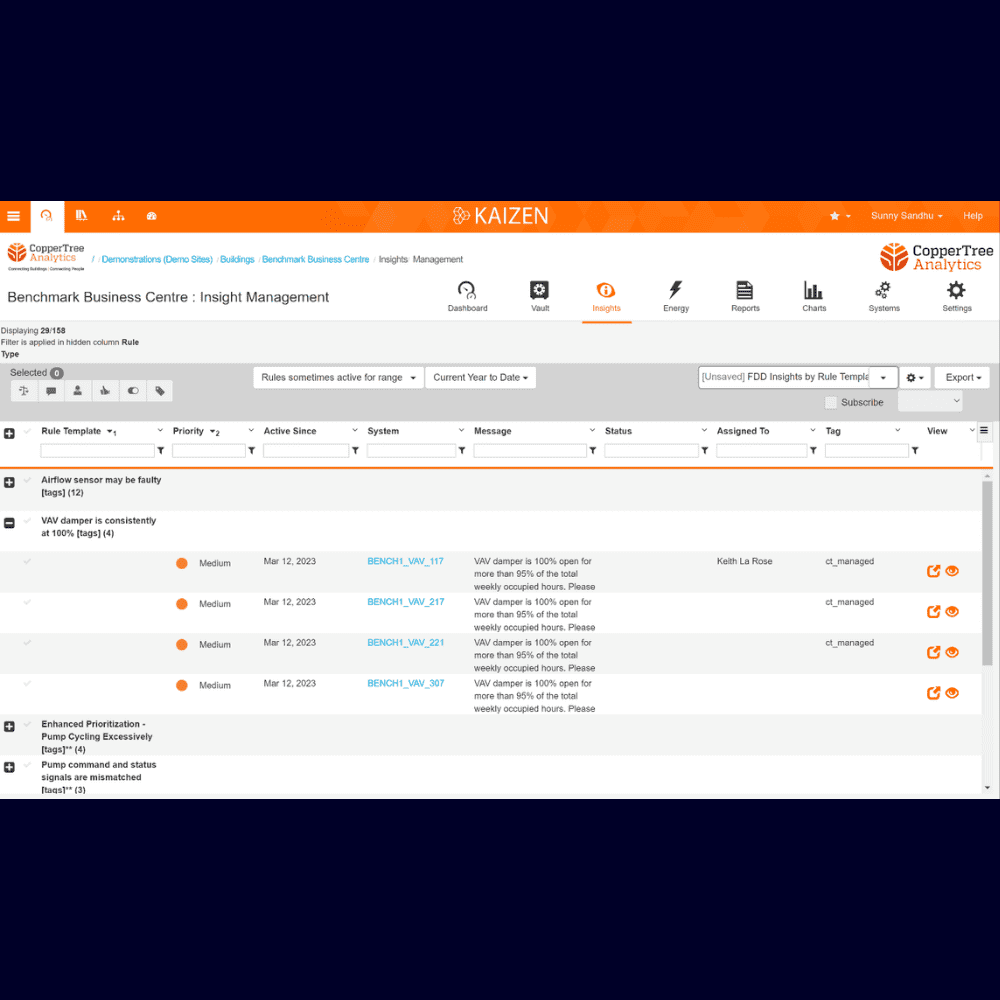Select the BENCH1_VAV_221 row checkmark
This screenshot has height=1000, width=1000.
click(27, 643)
